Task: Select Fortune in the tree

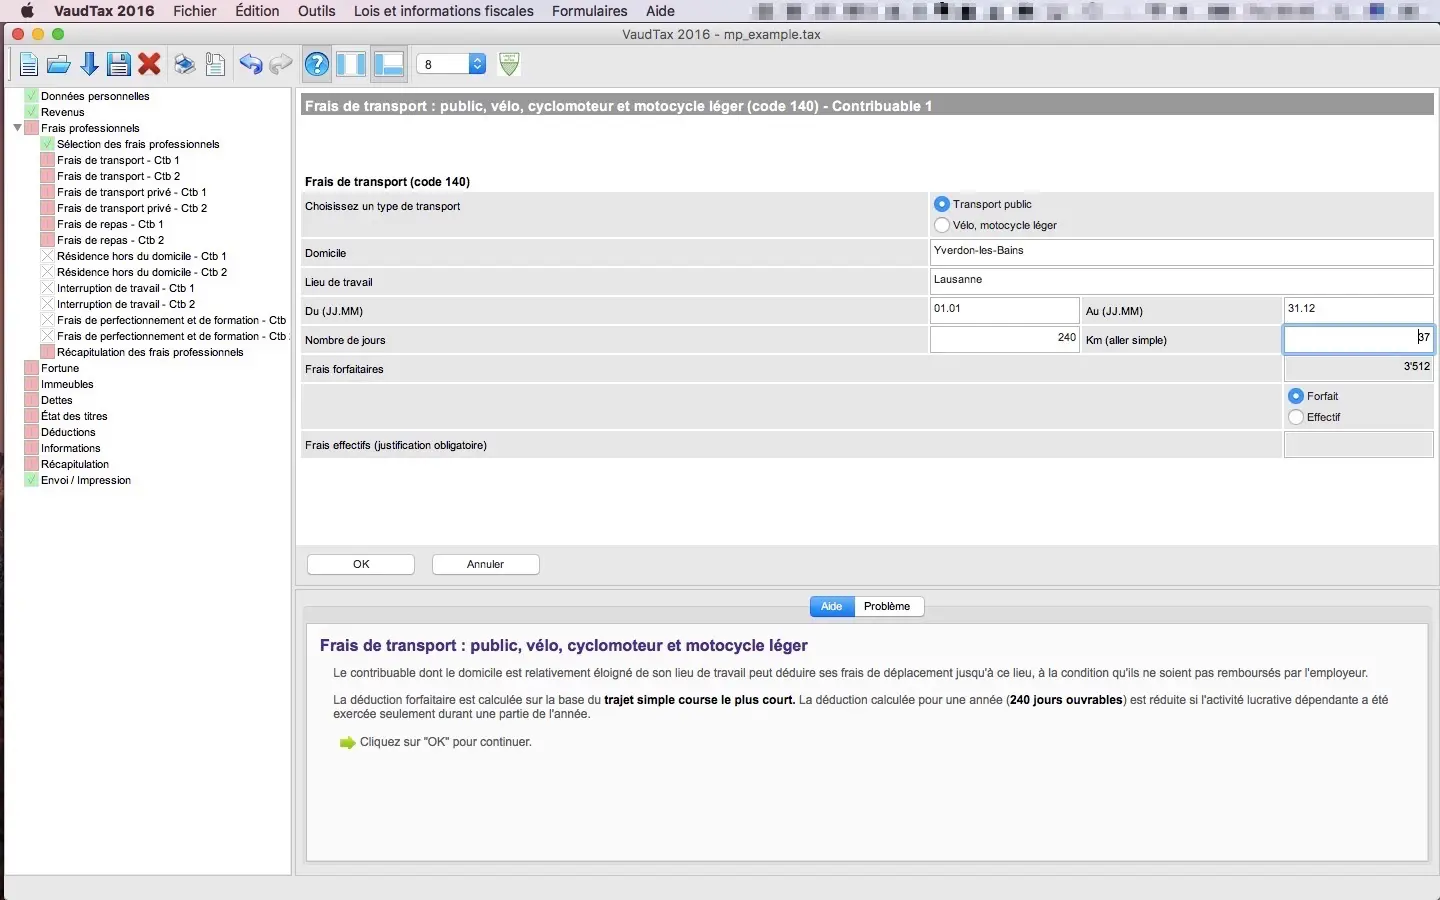Action: pyautogui.click(x=60, y=368)
